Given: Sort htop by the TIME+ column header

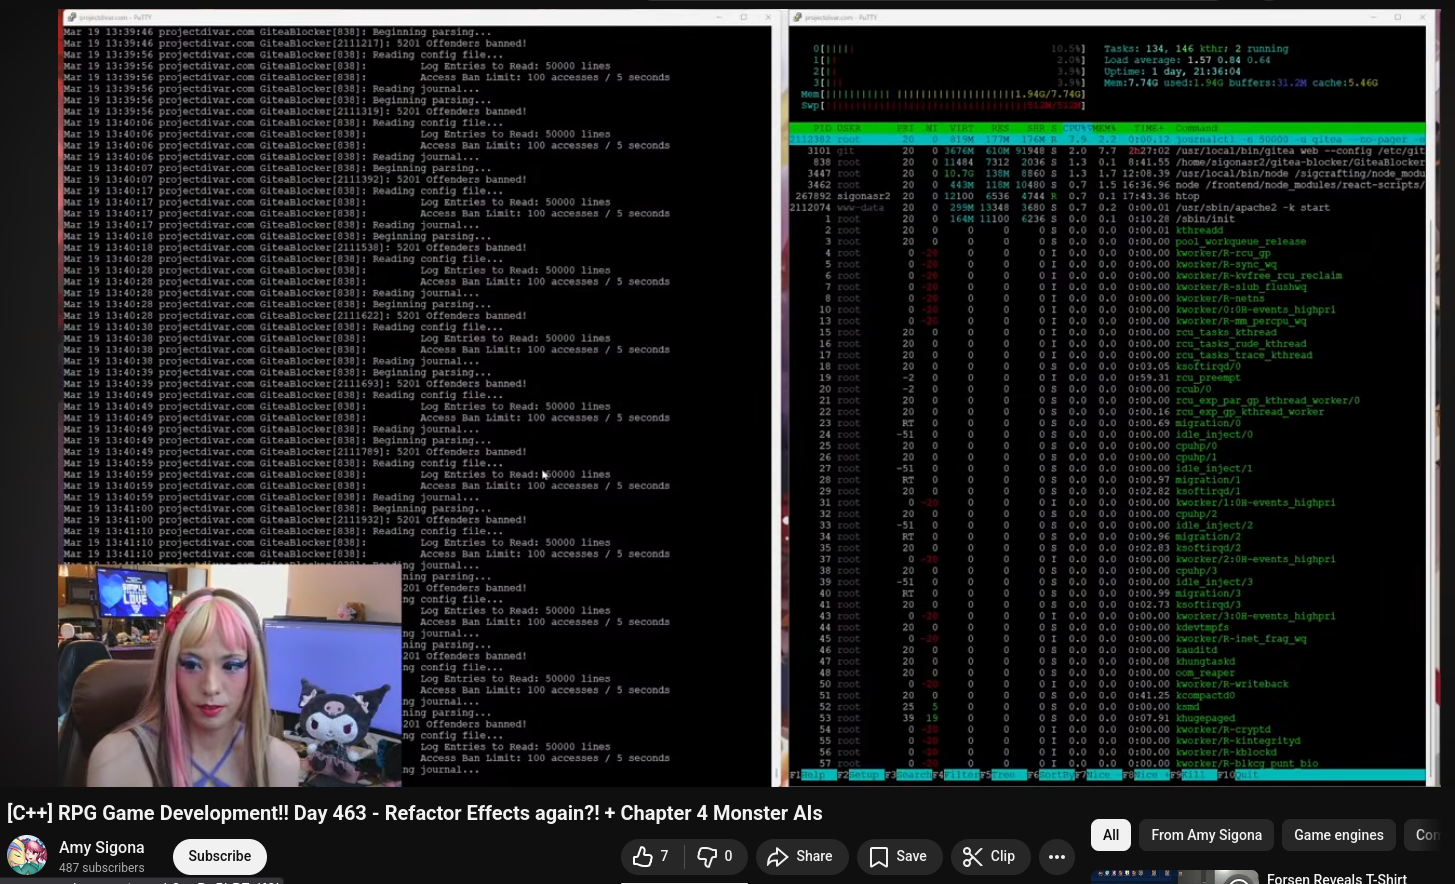Looking at the screenshot, I should 1149,128.
